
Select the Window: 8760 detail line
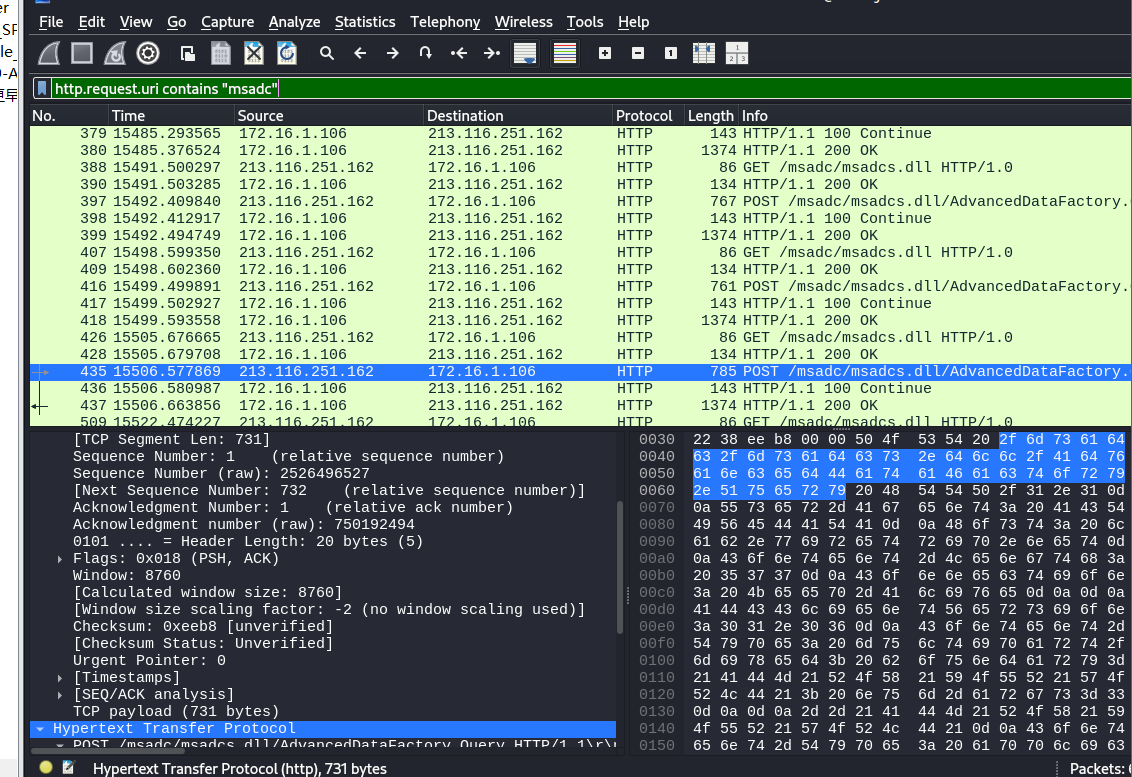pyautogui.click(x=127, y=576)
